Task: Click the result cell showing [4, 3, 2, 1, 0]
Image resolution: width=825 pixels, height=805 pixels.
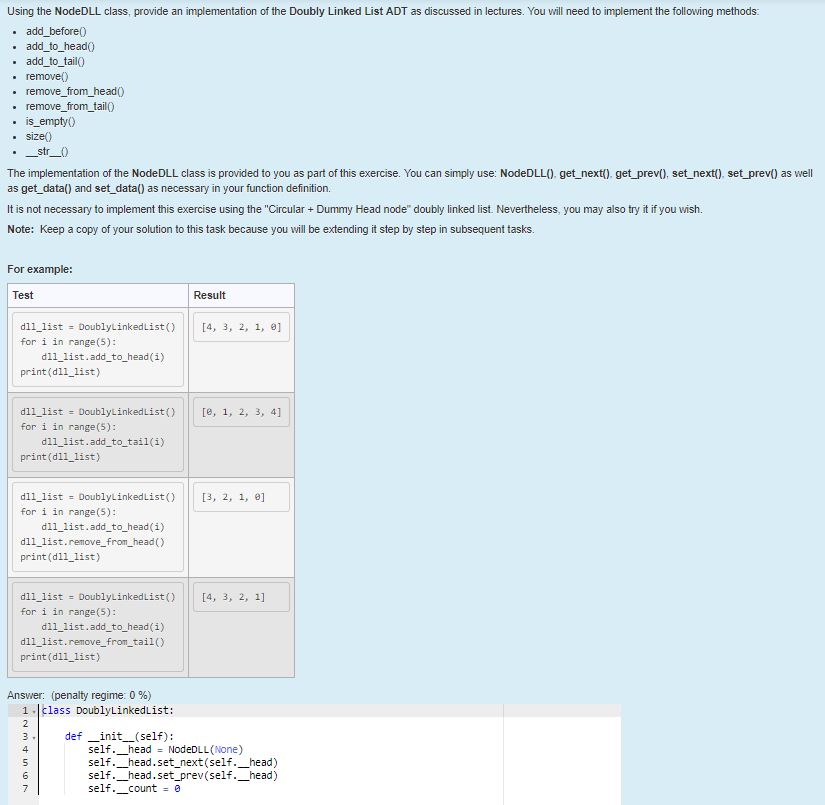Action: coord(239,327)
